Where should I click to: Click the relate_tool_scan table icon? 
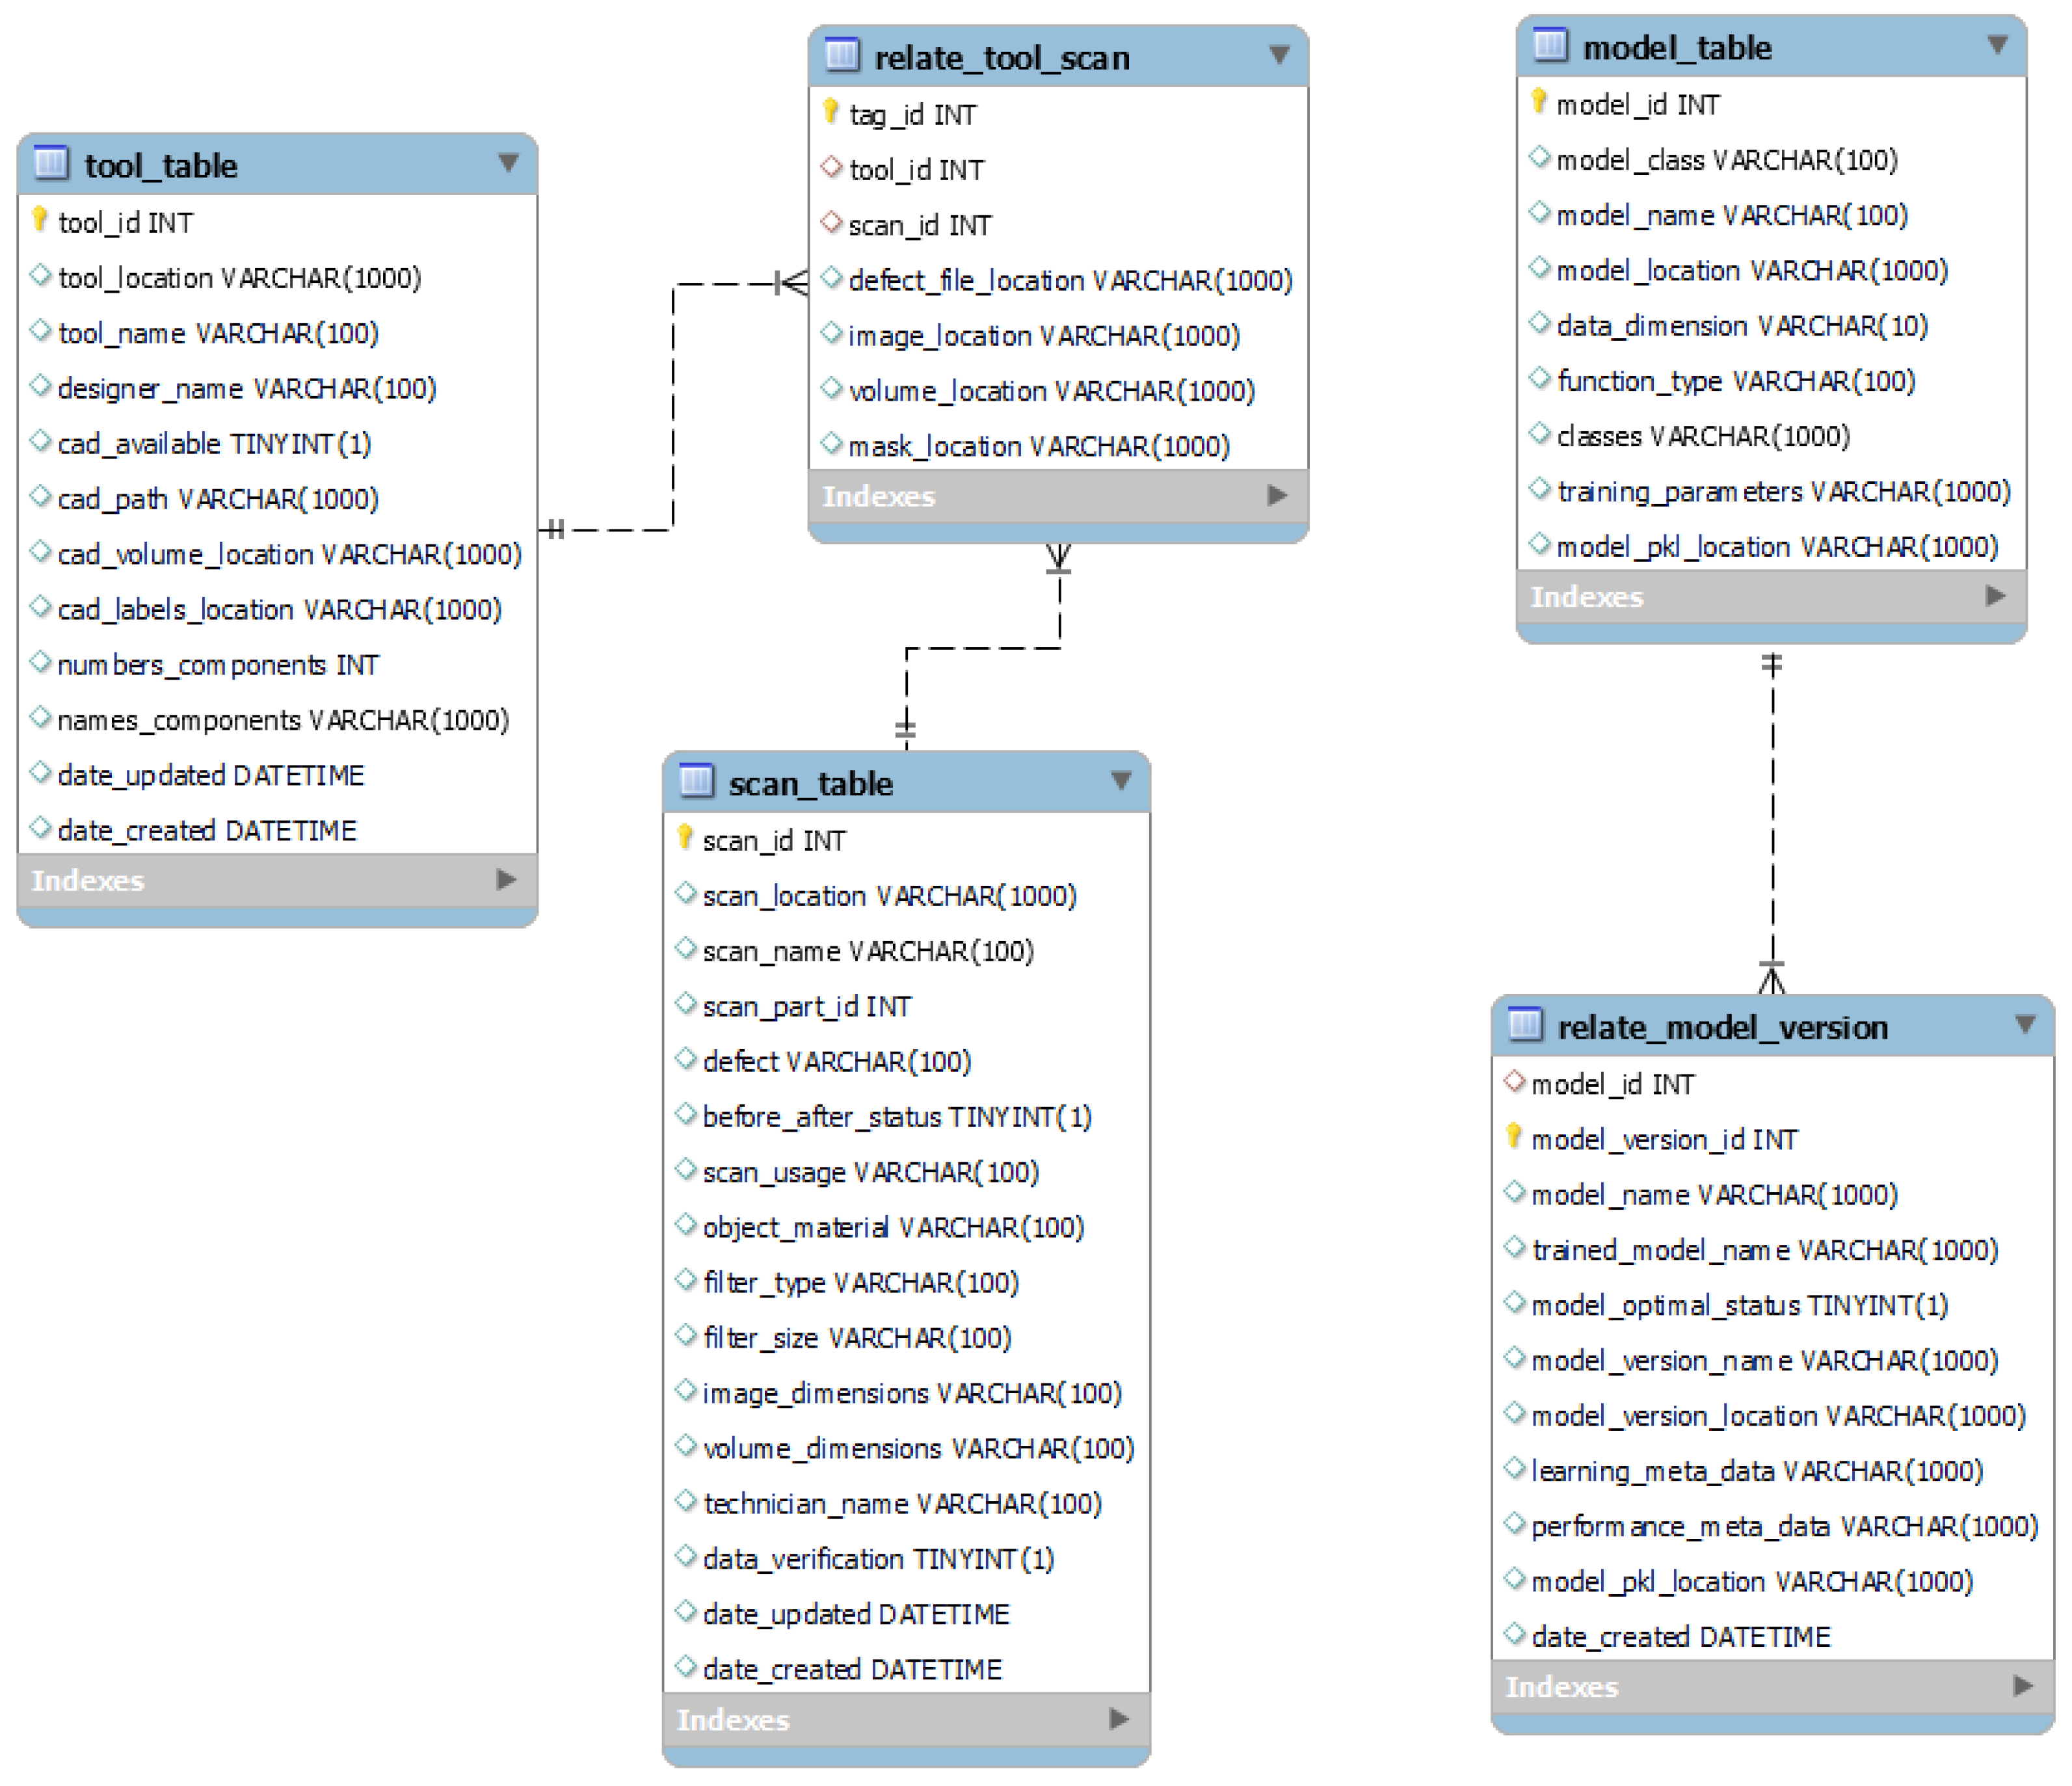[x=841, y=54]
